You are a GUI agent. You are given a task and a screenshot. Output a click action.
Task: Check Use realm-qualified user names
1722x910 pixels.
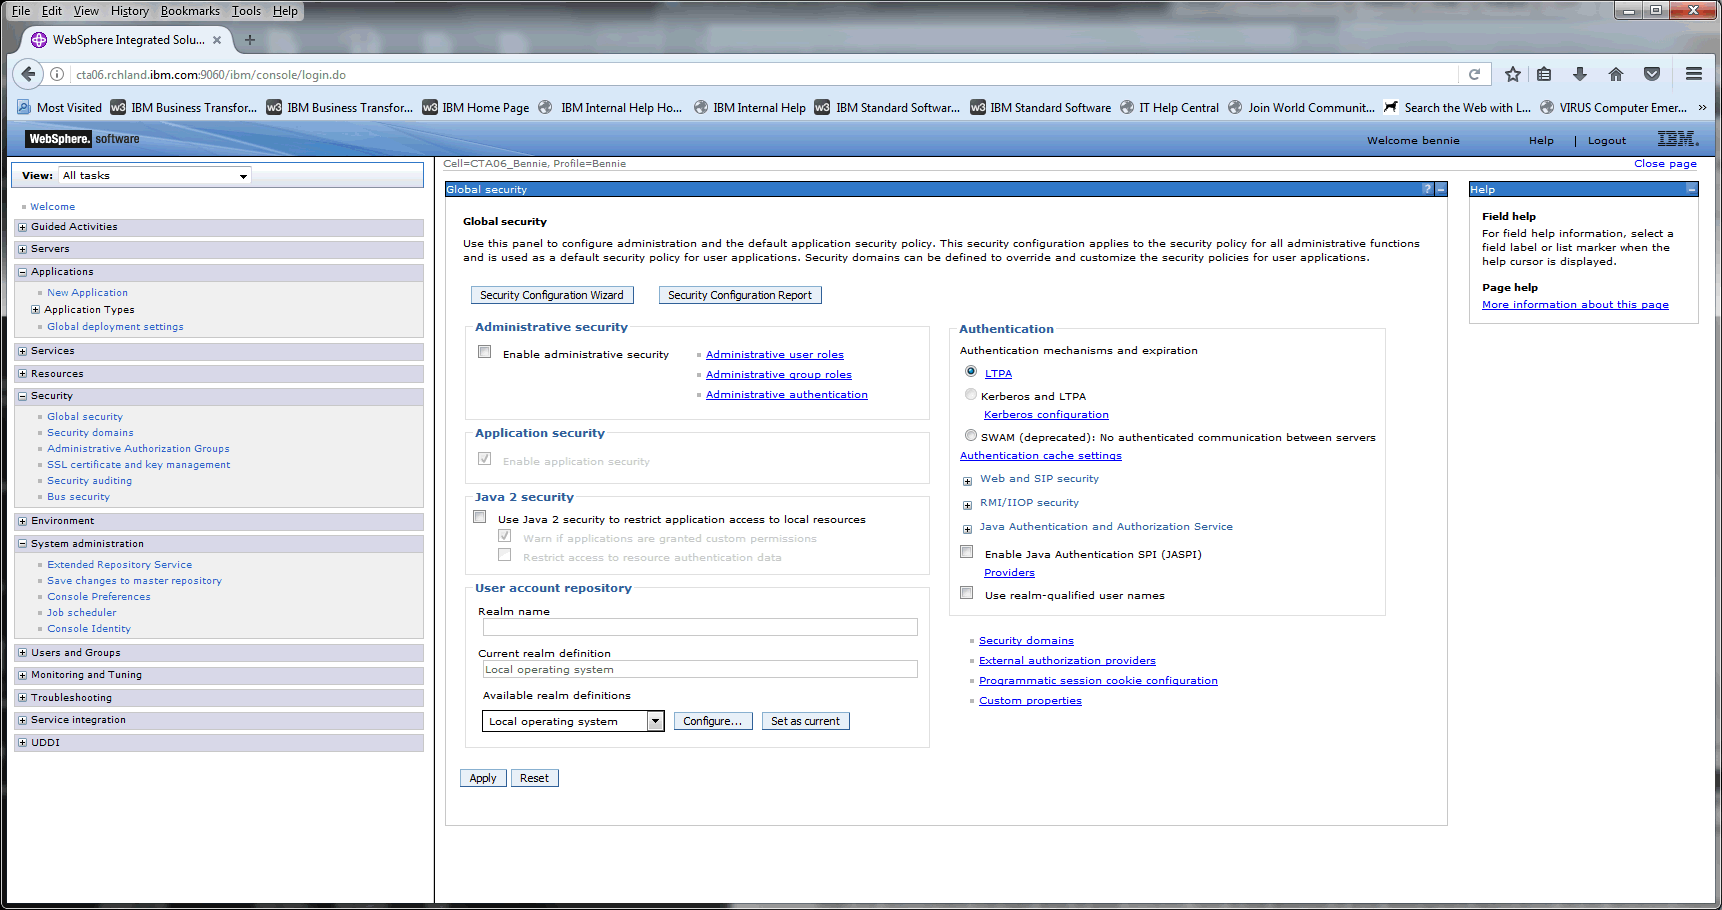click(967, 593)
